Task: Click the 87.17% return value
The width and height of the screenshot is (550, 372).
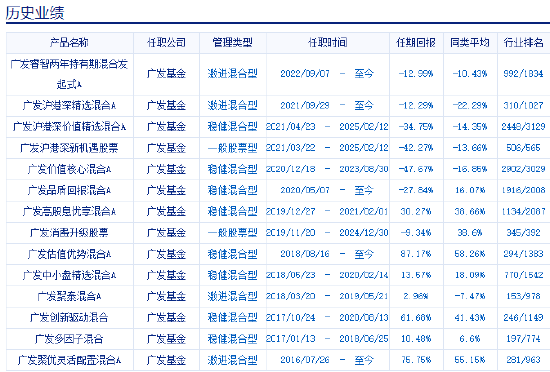Action: pyautogui.click(x=416, y=254)
